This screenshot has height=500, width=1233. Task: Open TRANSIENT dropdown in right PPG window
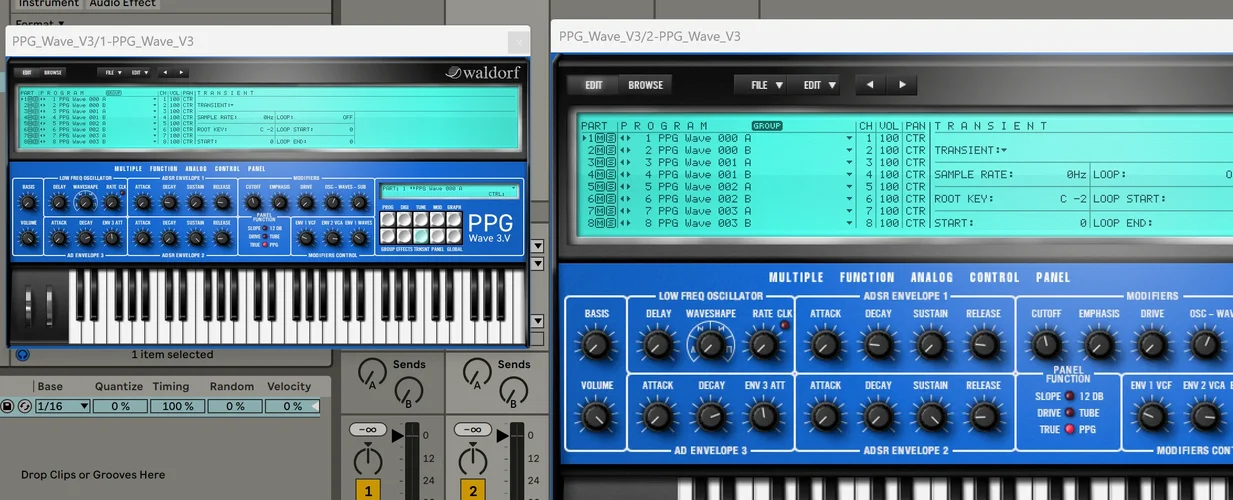[x=971, y=150]
